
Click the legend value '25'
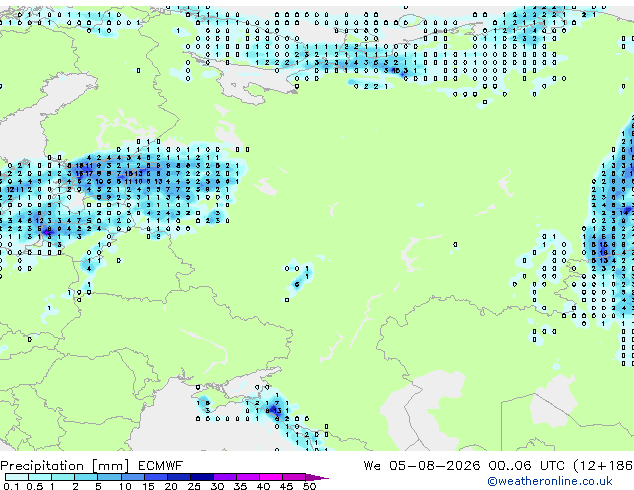tap(194, 486)
